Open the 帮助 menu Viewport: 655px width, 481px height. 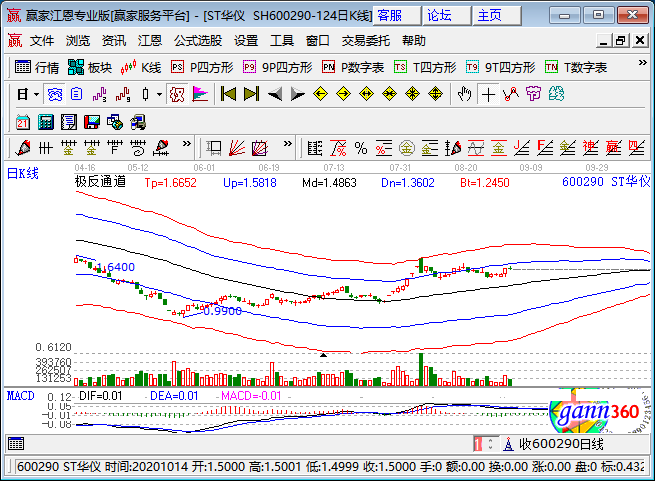(414, 41)
